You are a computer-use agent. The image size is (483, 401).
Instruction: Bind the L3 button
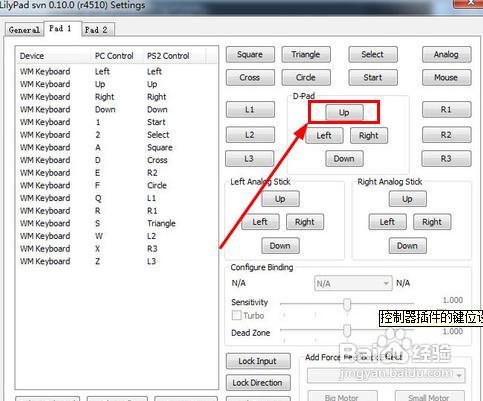(x=249, y=158)
